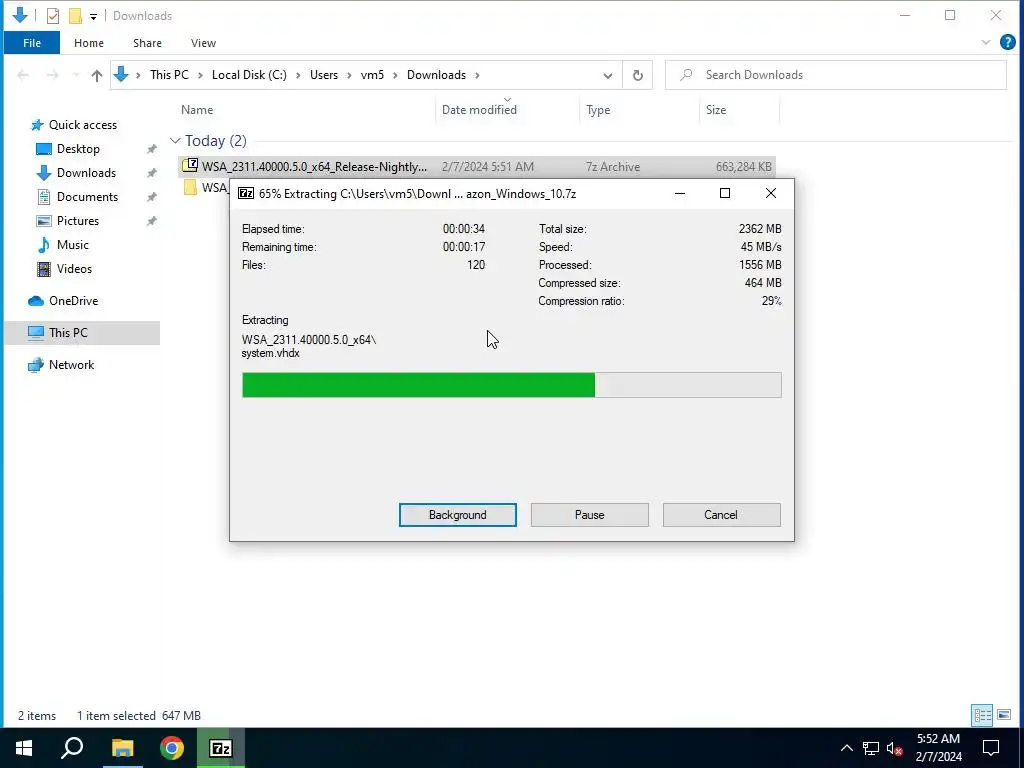
Task: Open the View ribbon tab
Action: pos(203,42)
